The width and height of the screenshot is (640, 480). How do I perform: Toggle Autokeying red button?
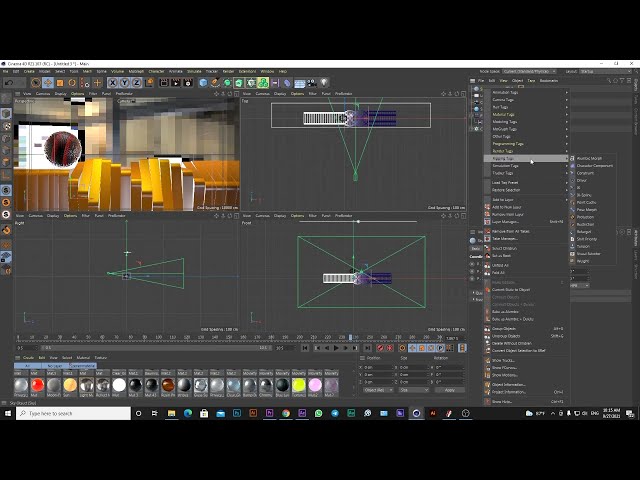point(389,348)
